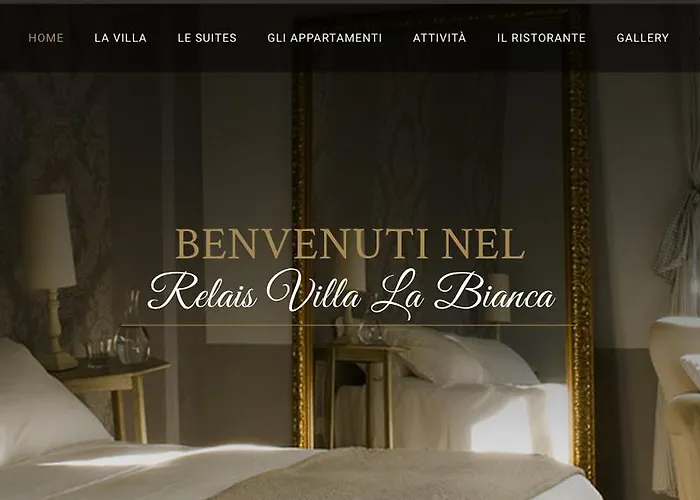Open the GLI APPARTAMENTI section
Image resolution: width=700 pixels, height=500 pixels.
point(325,38)
